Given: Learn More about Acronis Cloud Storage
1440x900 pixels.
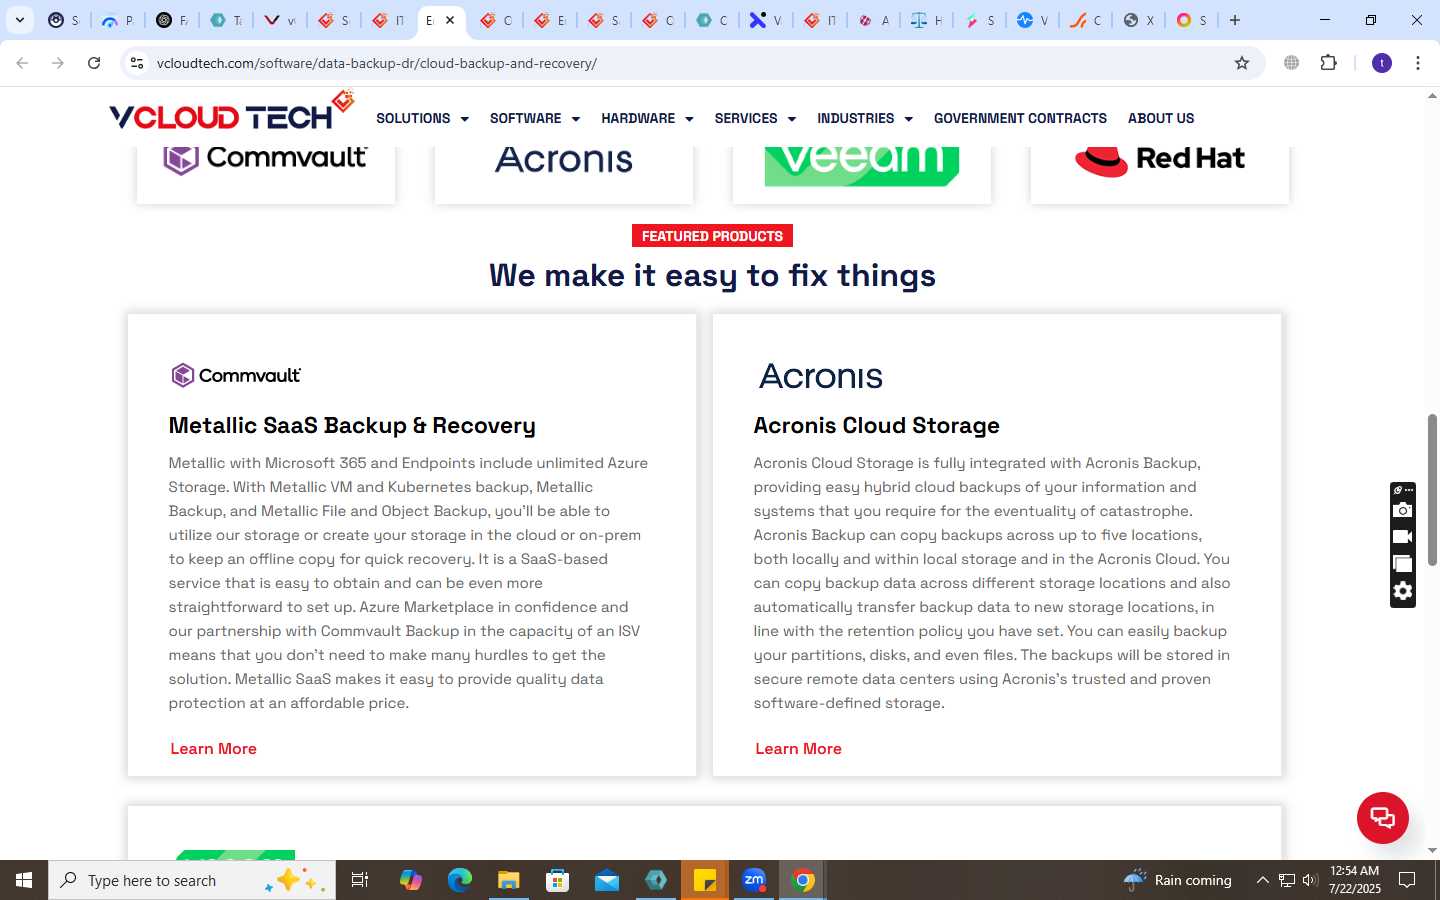Looking at the screenshot, I should pyautogui.click(x=798, y=748).
